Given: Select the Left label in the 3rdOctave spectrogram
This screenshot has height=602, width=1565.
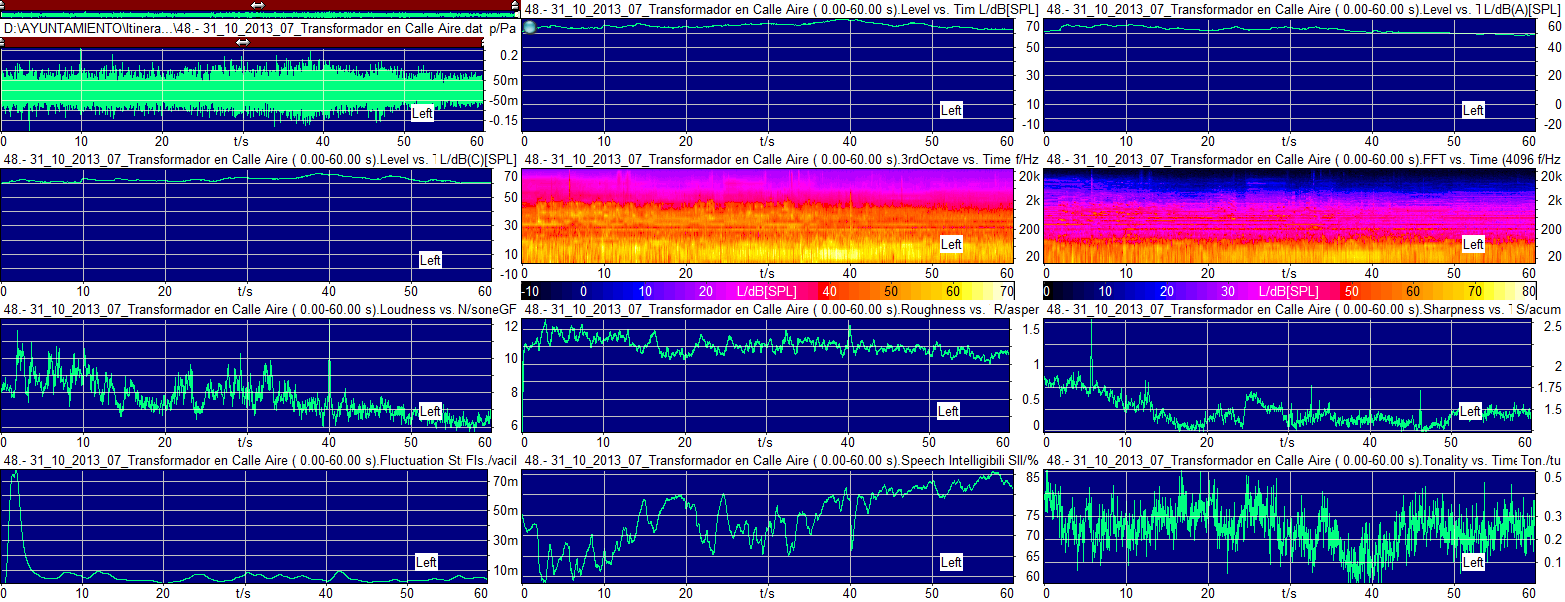Looking at the screenshot, I should click(951, 244).
